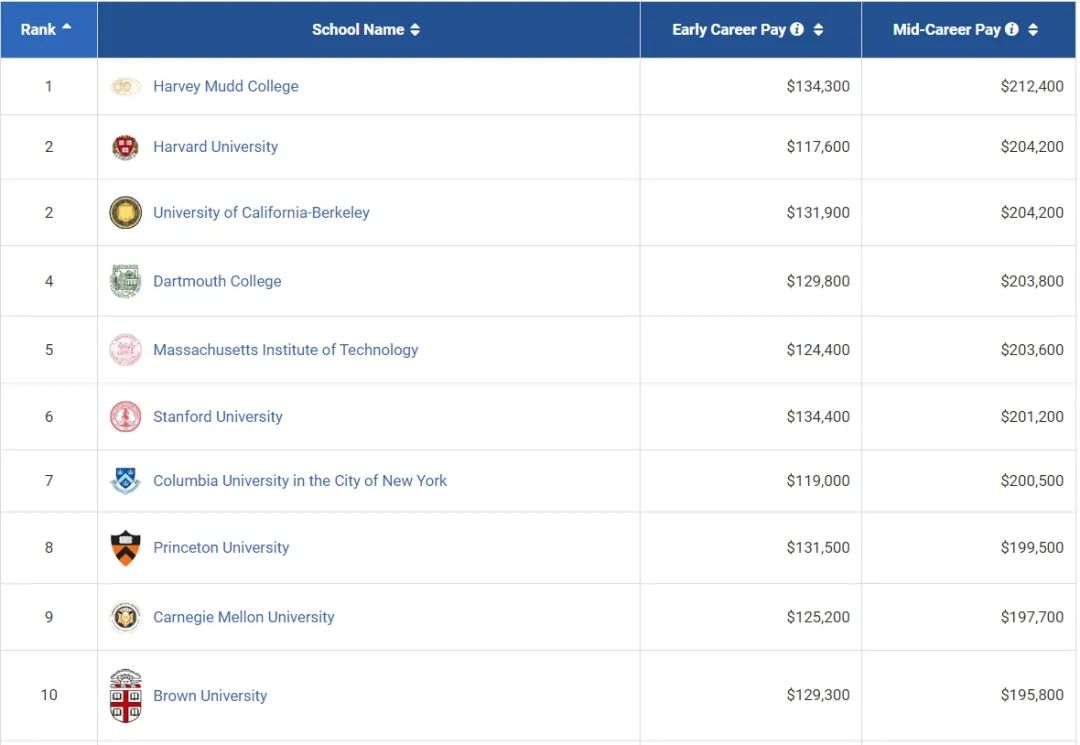The width and height of the screenshot is (1080, 745).
Task: Select Columbia early career pay $119,000
Action: [818, 481]
